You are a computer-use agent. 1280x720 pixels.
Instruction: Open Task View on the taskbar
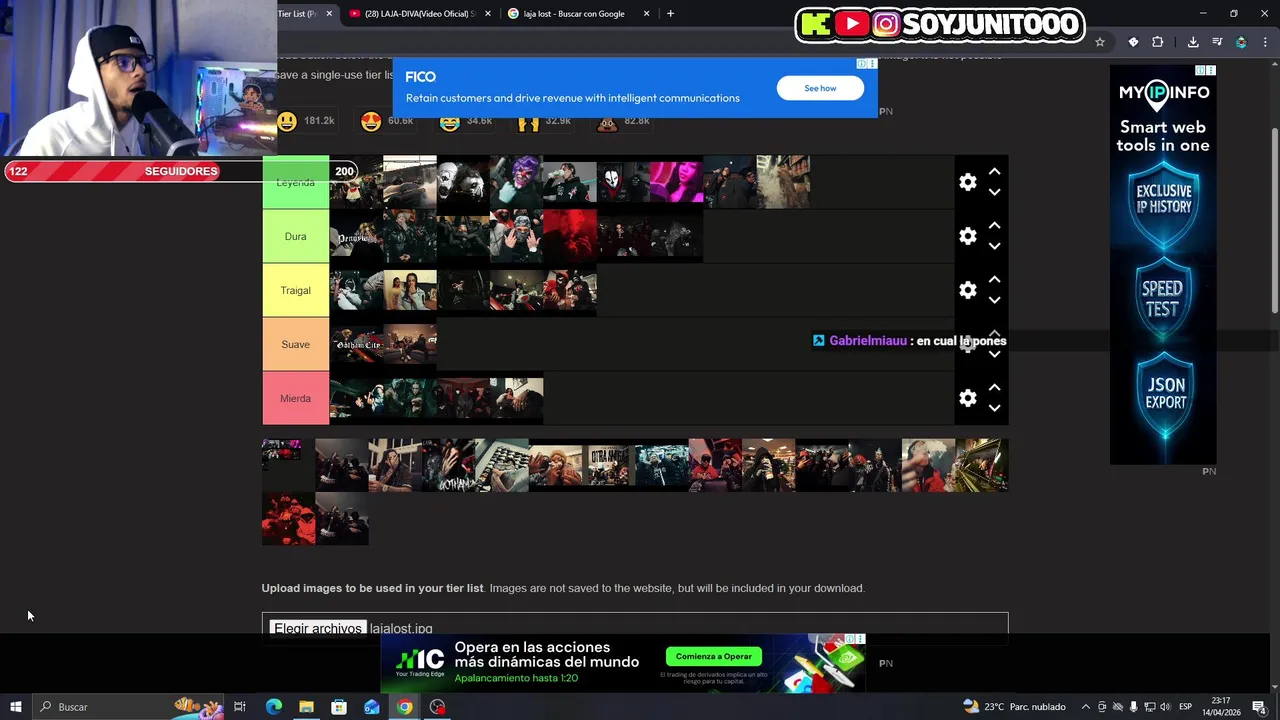click(x=240, y=707)
